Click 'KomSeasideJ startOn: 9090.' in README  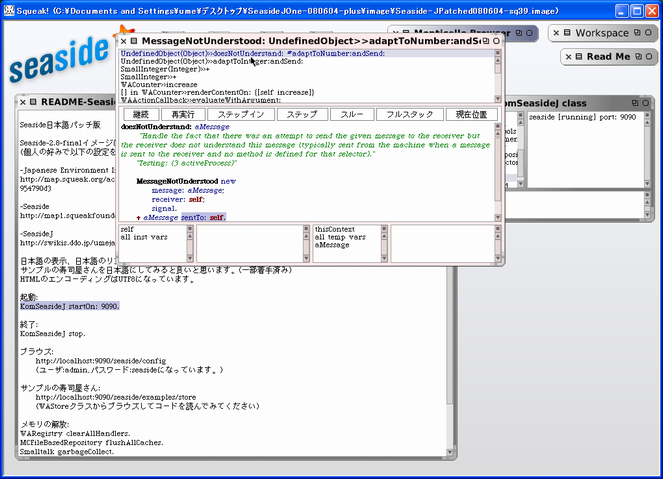pyautogui.click(x=70, y=306)
